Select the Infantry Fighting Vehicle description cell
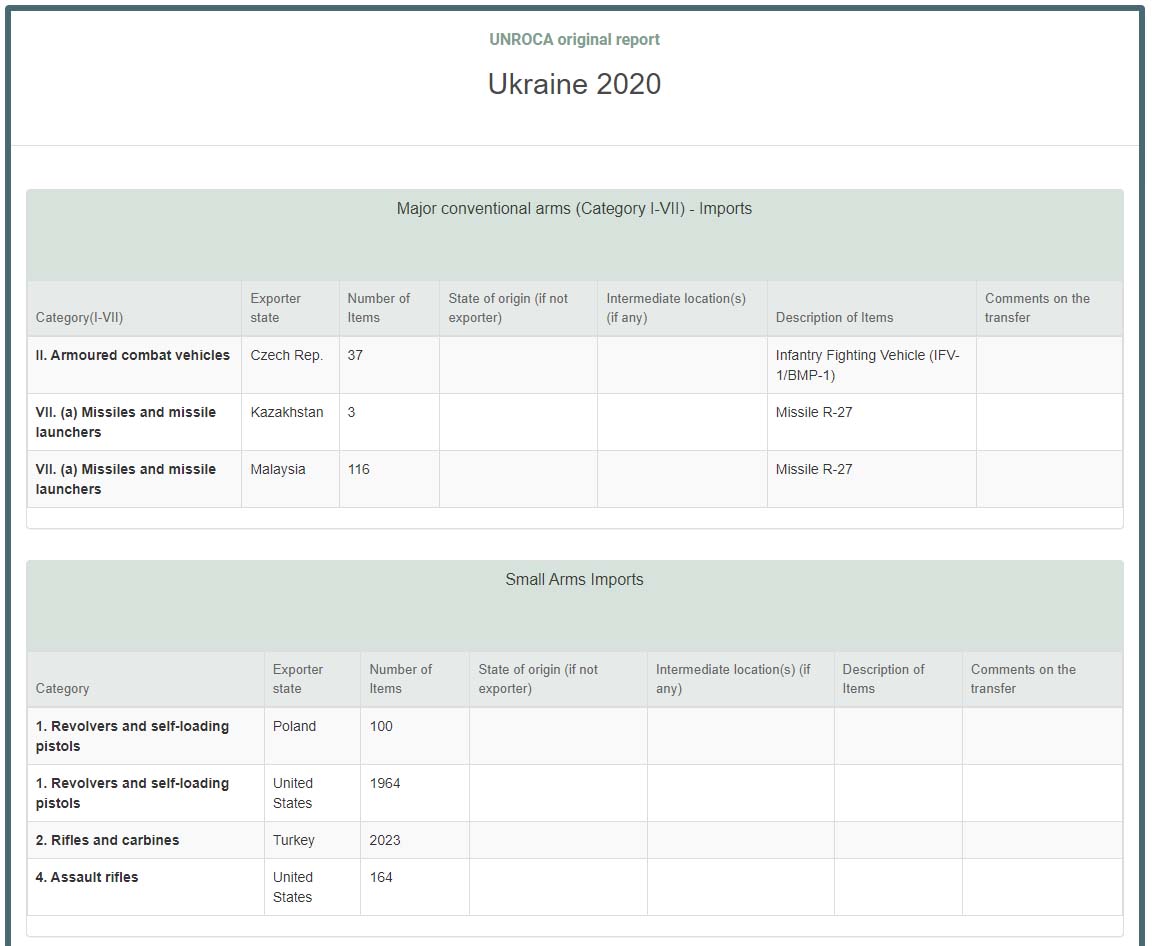The image size is (1152, 946). 867,365
